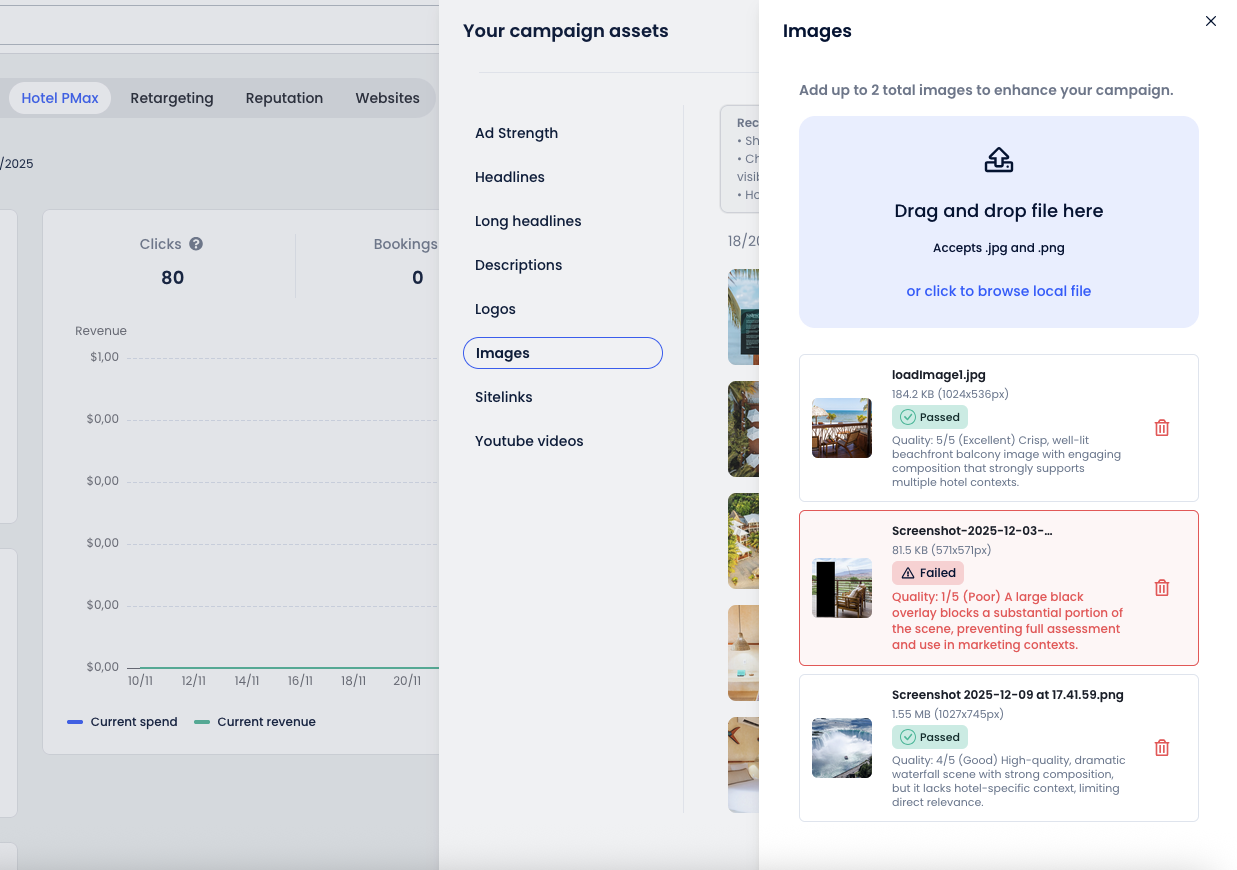Image resolution: width=1237 pixels, height=870 pixels.
Task: Delete the failed Screenshot-2025-12-03 image
Action: point(1161,588)
